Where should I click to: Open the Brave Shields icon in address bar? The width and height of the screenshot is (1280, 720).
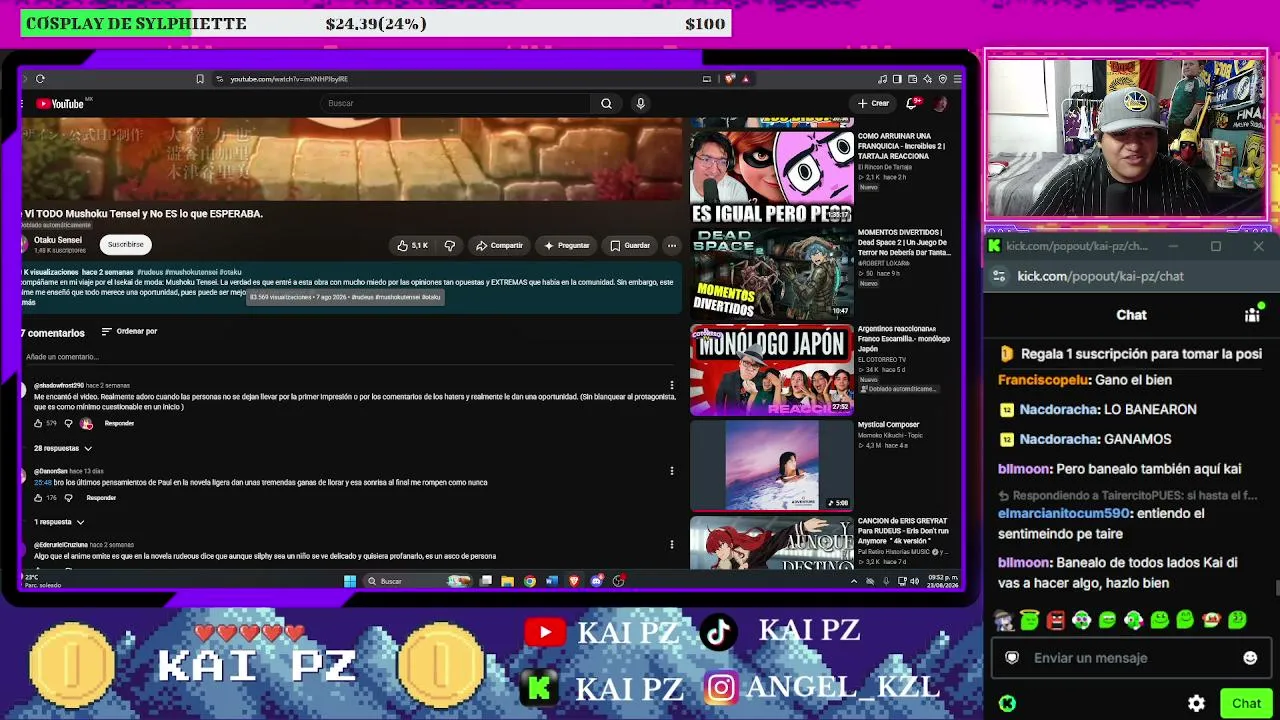tap(730, 79)
